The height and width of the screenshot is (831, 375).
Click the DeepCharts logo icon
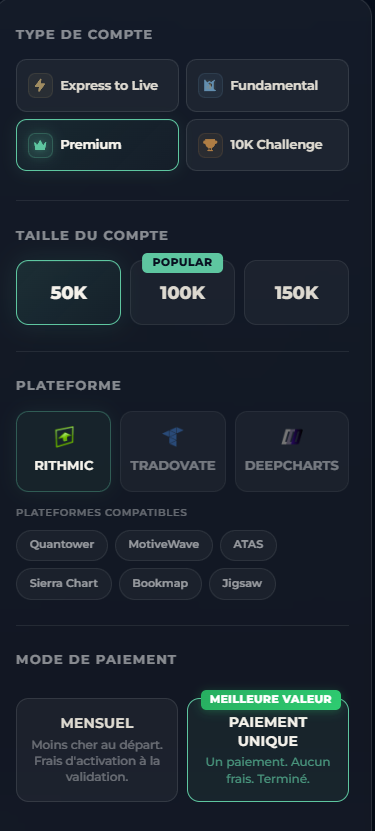[x=292, y=437]
